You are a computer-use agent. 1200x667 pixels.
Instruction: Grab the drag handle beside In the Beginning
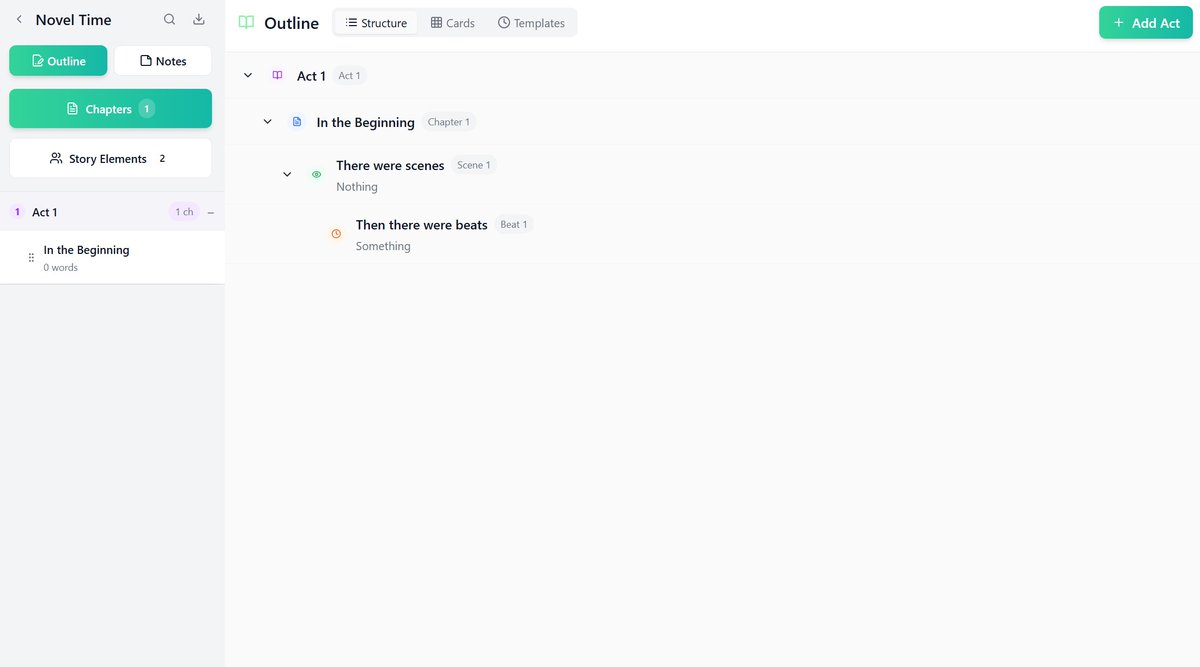(x=31, y=258)
